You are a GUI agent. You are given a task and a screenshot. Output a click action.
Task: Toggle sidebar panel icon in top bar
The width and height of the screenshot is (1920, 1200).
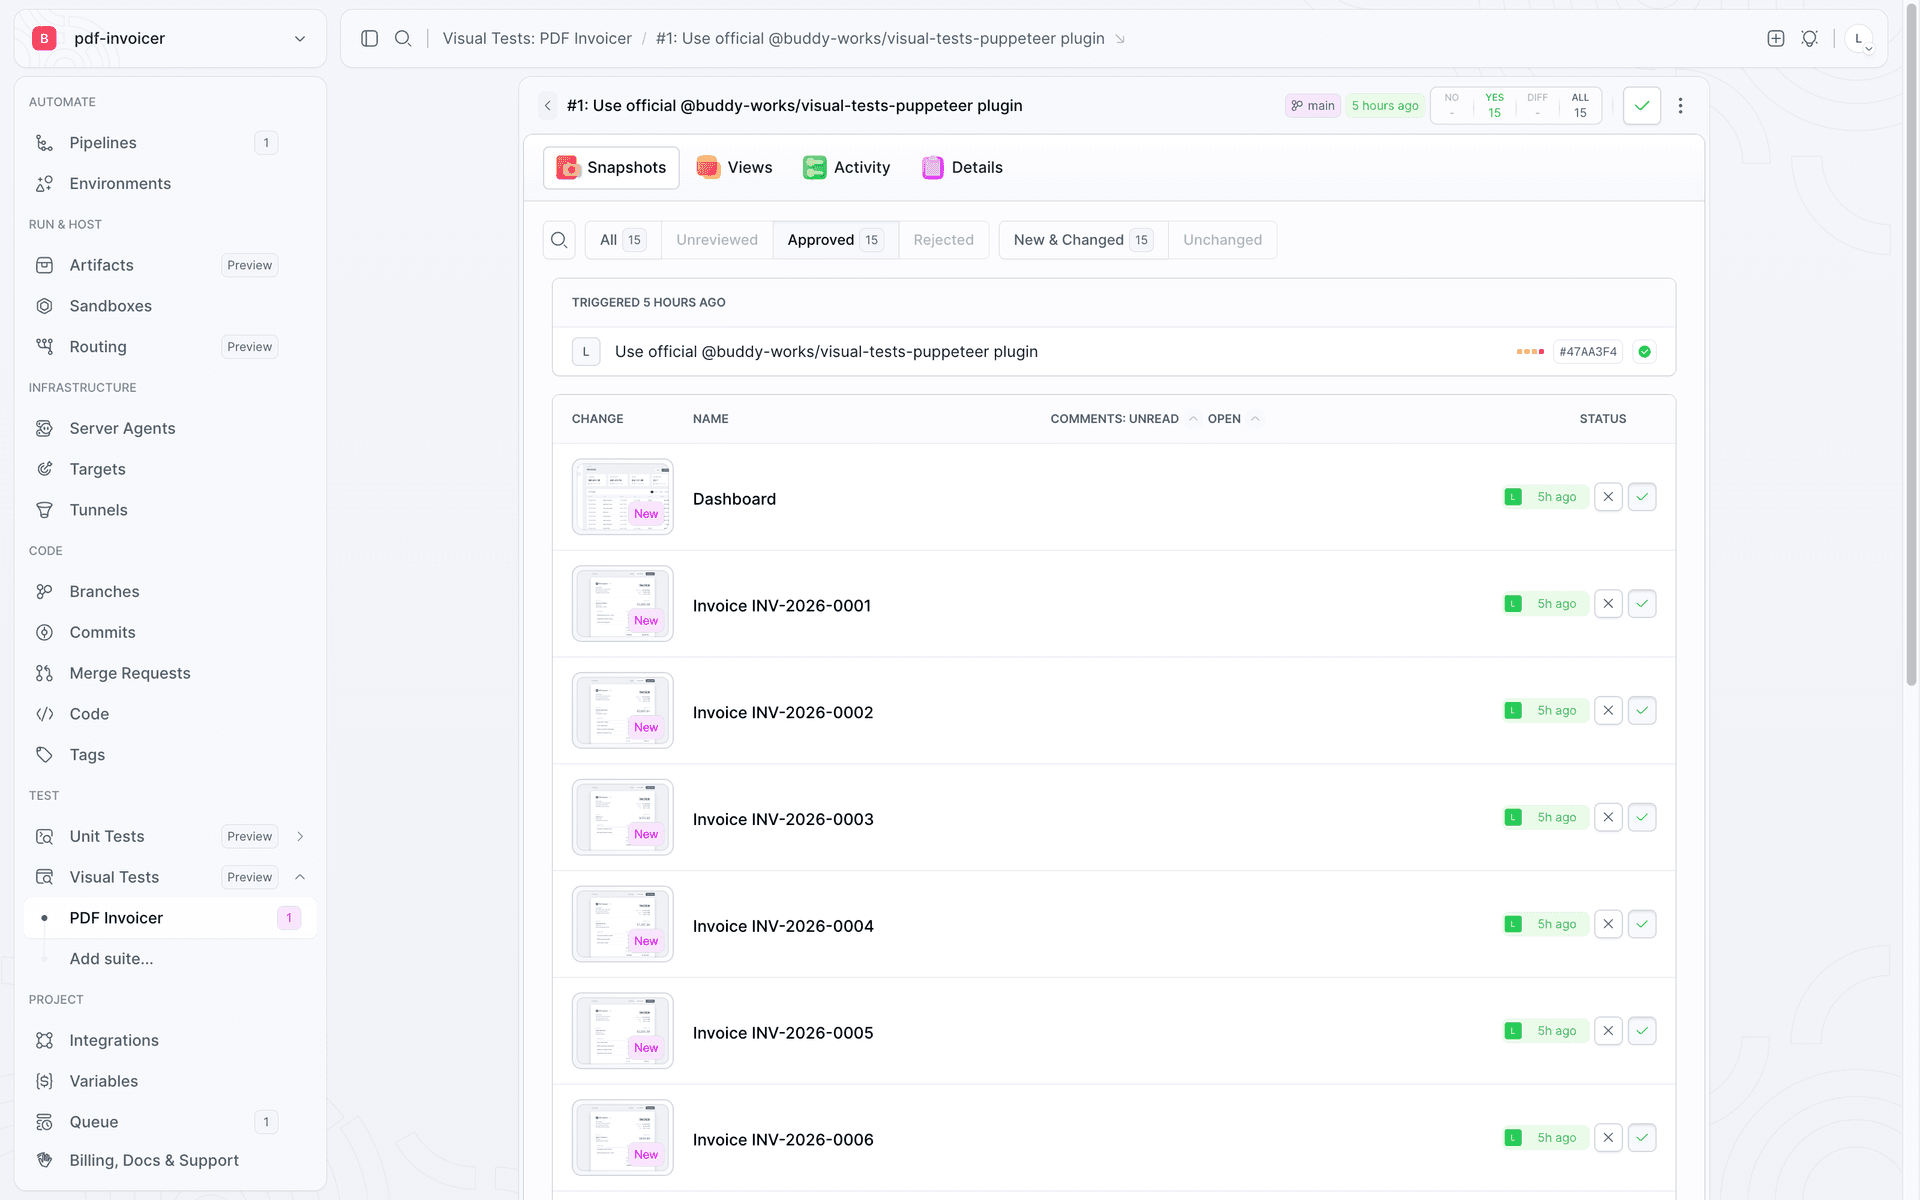pyautogui.click(x=369, y=38)
